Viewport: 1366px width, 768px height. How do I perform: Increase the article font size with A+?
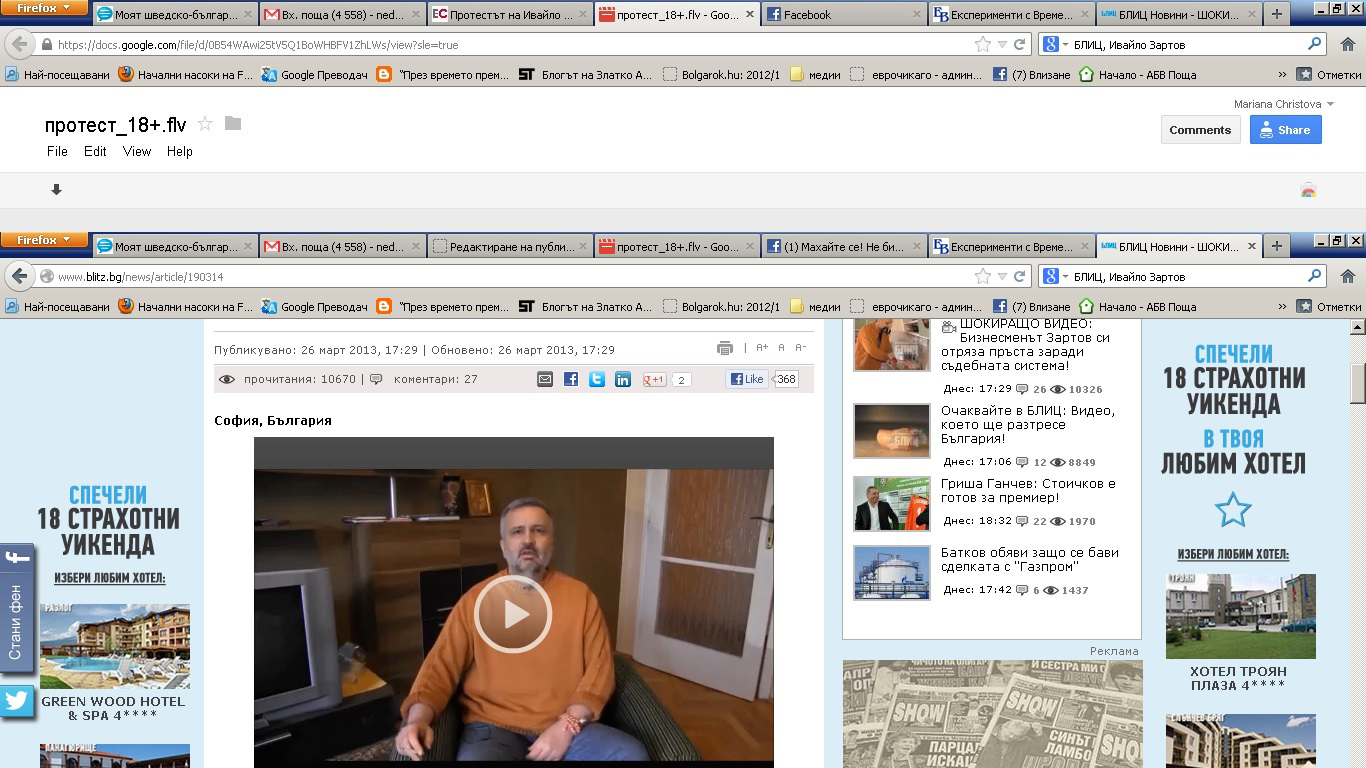(x=762, y=348)
